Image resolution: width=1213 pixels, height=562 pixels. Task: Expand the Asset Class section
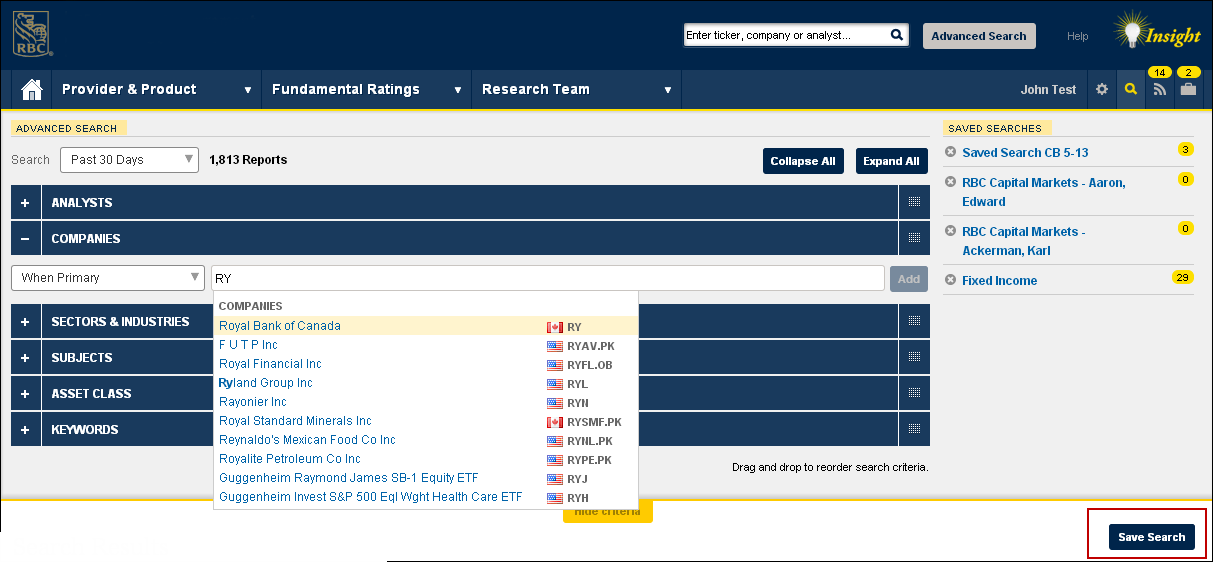pyautogui.click(x=25, y=393)
